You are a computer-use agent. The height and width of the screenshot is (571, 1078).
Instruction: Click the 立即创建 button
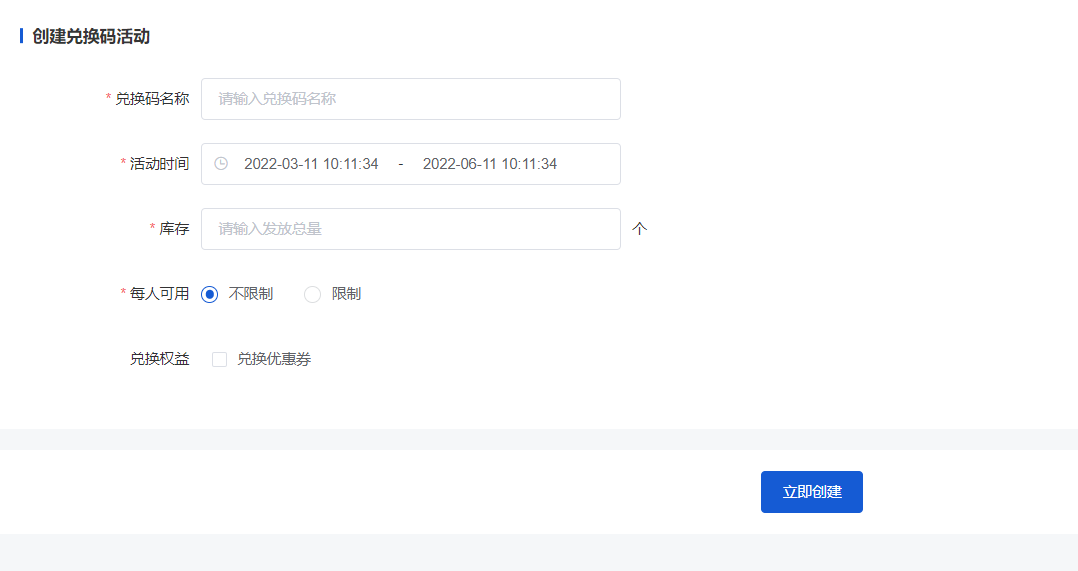[x=811, y=492]
